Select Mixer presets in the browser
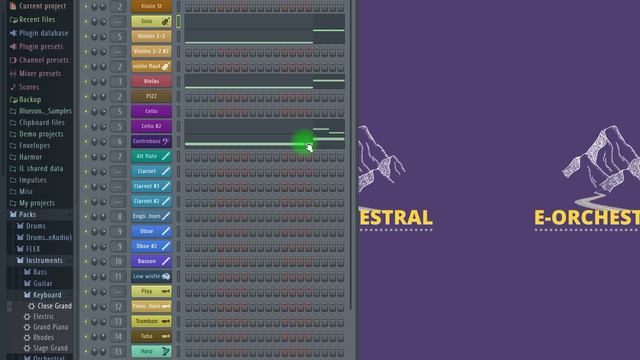Screen dimensions: 640x360 (35, 73)
